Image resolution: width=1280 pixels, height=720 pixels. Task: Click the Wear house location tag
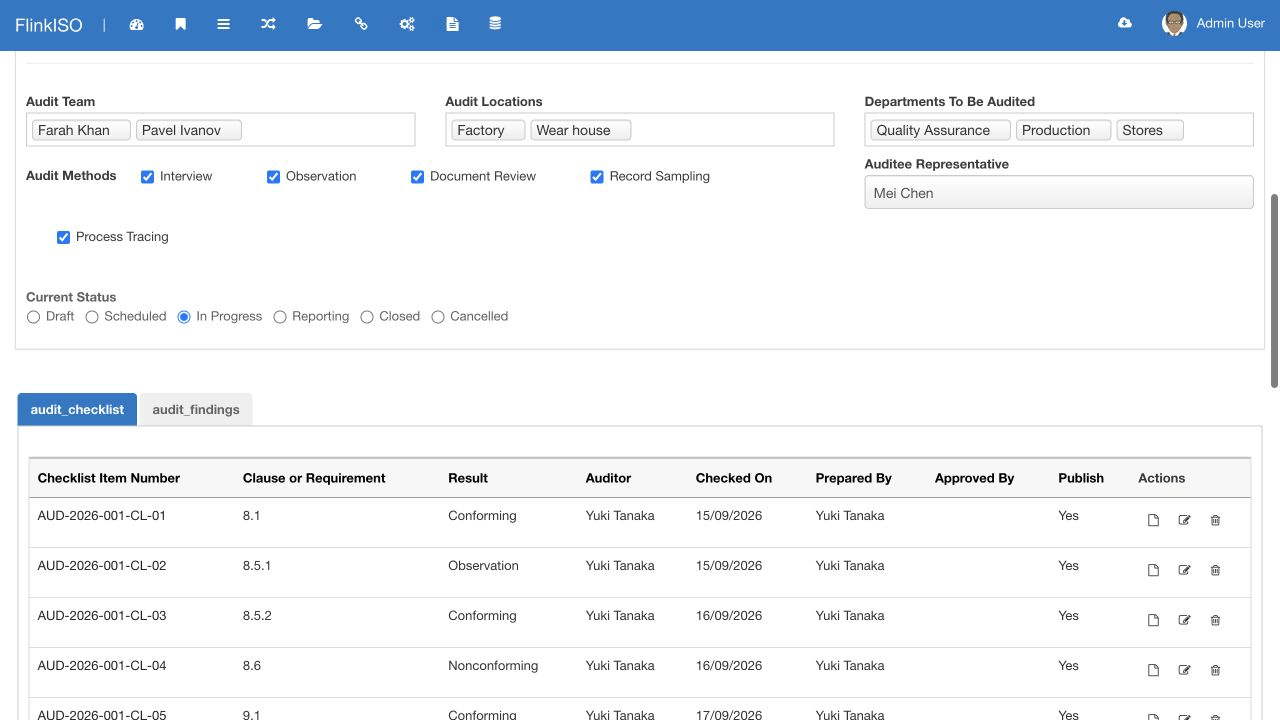(x=580, y=130)
